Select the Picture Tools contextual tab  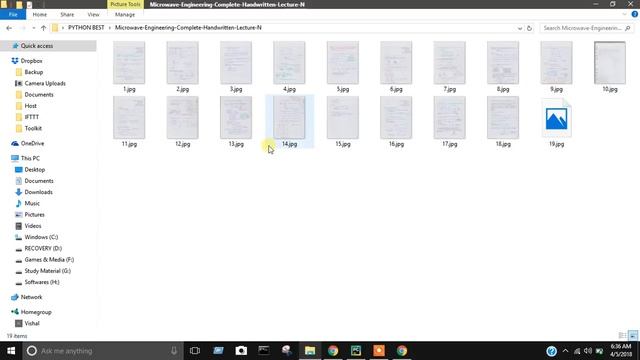tap(125, 4)
